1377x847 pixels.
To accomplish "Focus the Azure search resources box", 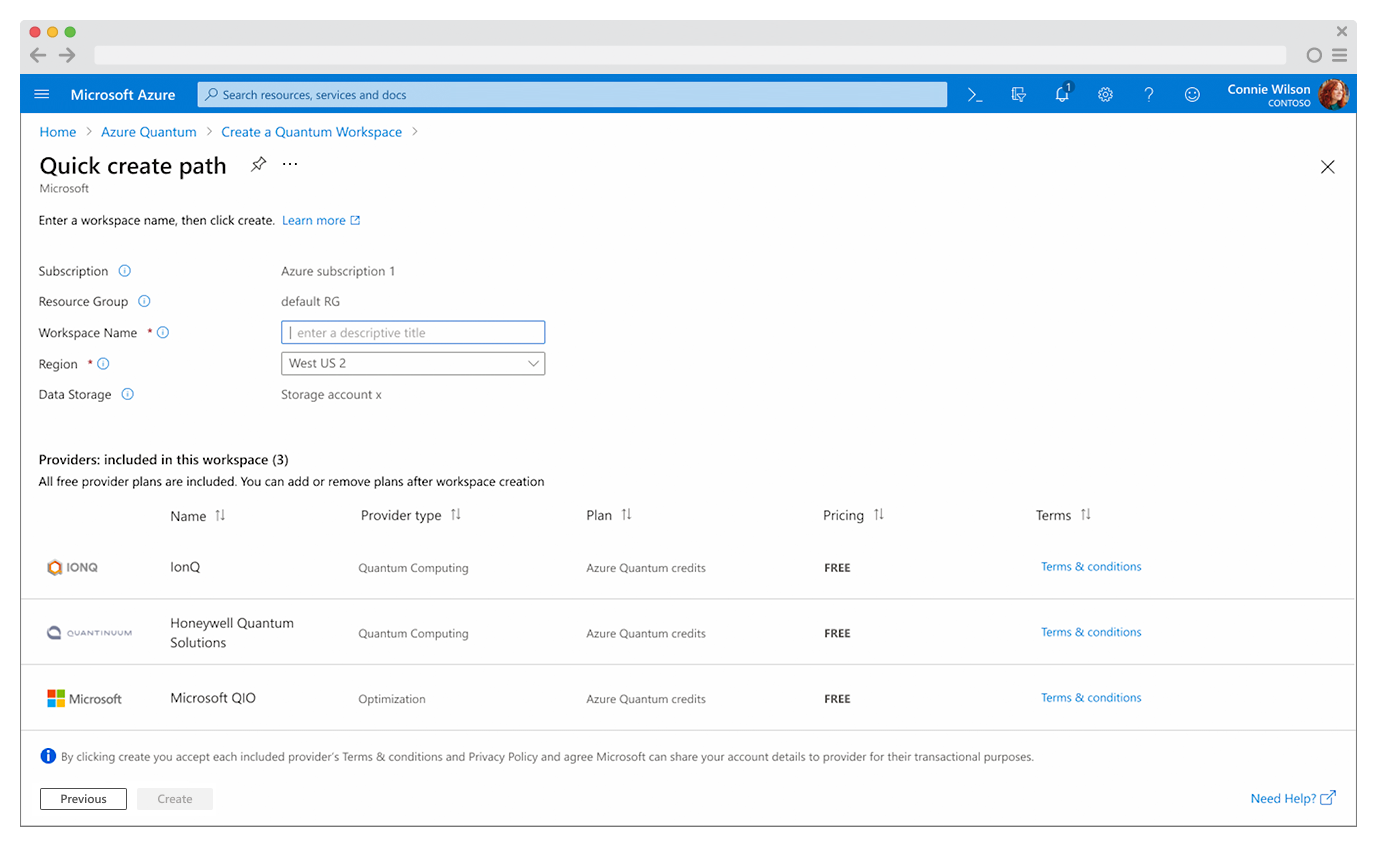I will [572, 94].
